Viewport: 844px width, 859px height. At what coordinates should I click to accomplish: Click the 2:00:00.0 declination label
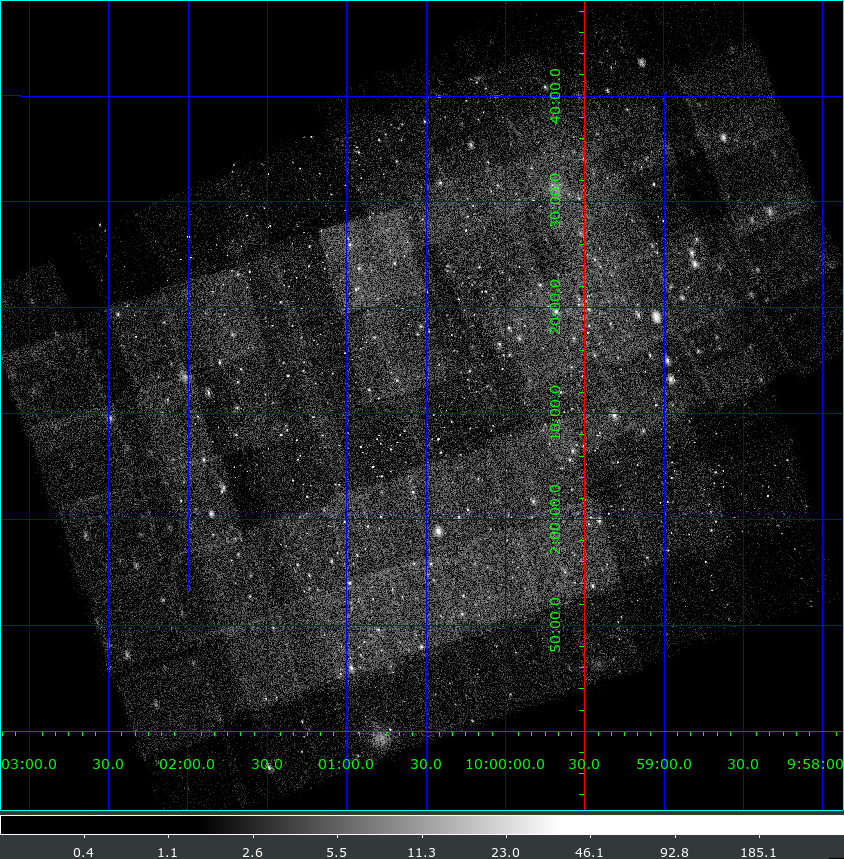click(x=556, y=519)
